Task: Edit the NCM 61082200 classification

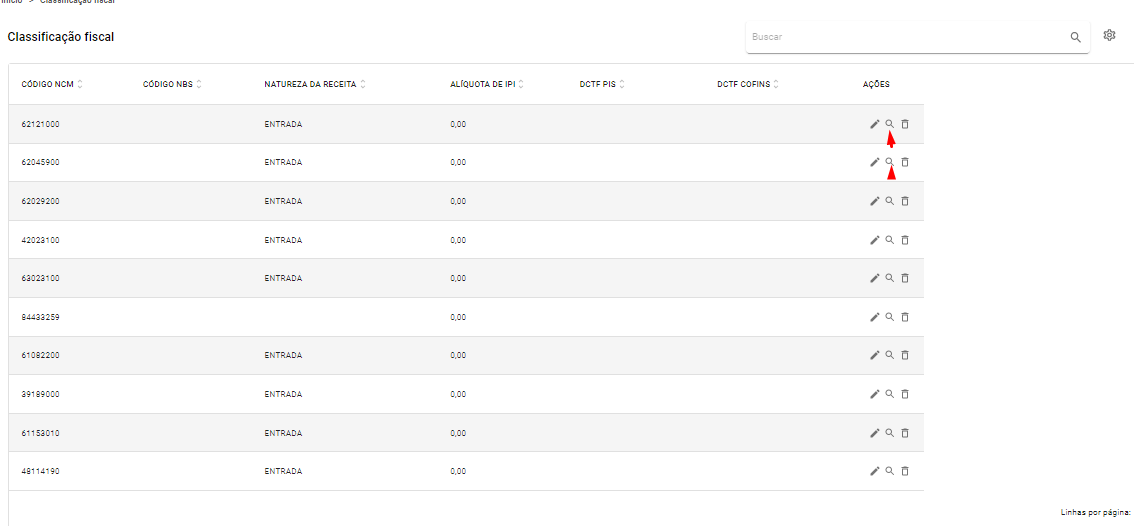Action: [874, 355]
